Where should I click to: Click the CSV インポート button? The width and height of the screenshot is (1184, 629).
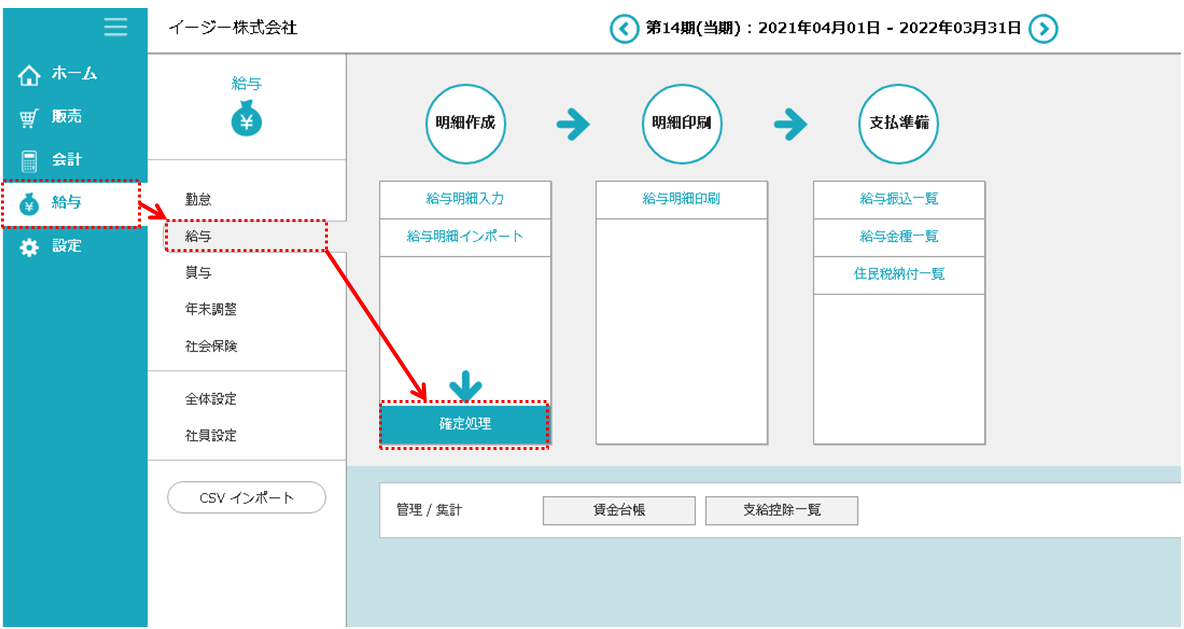(x=246, y=497)
